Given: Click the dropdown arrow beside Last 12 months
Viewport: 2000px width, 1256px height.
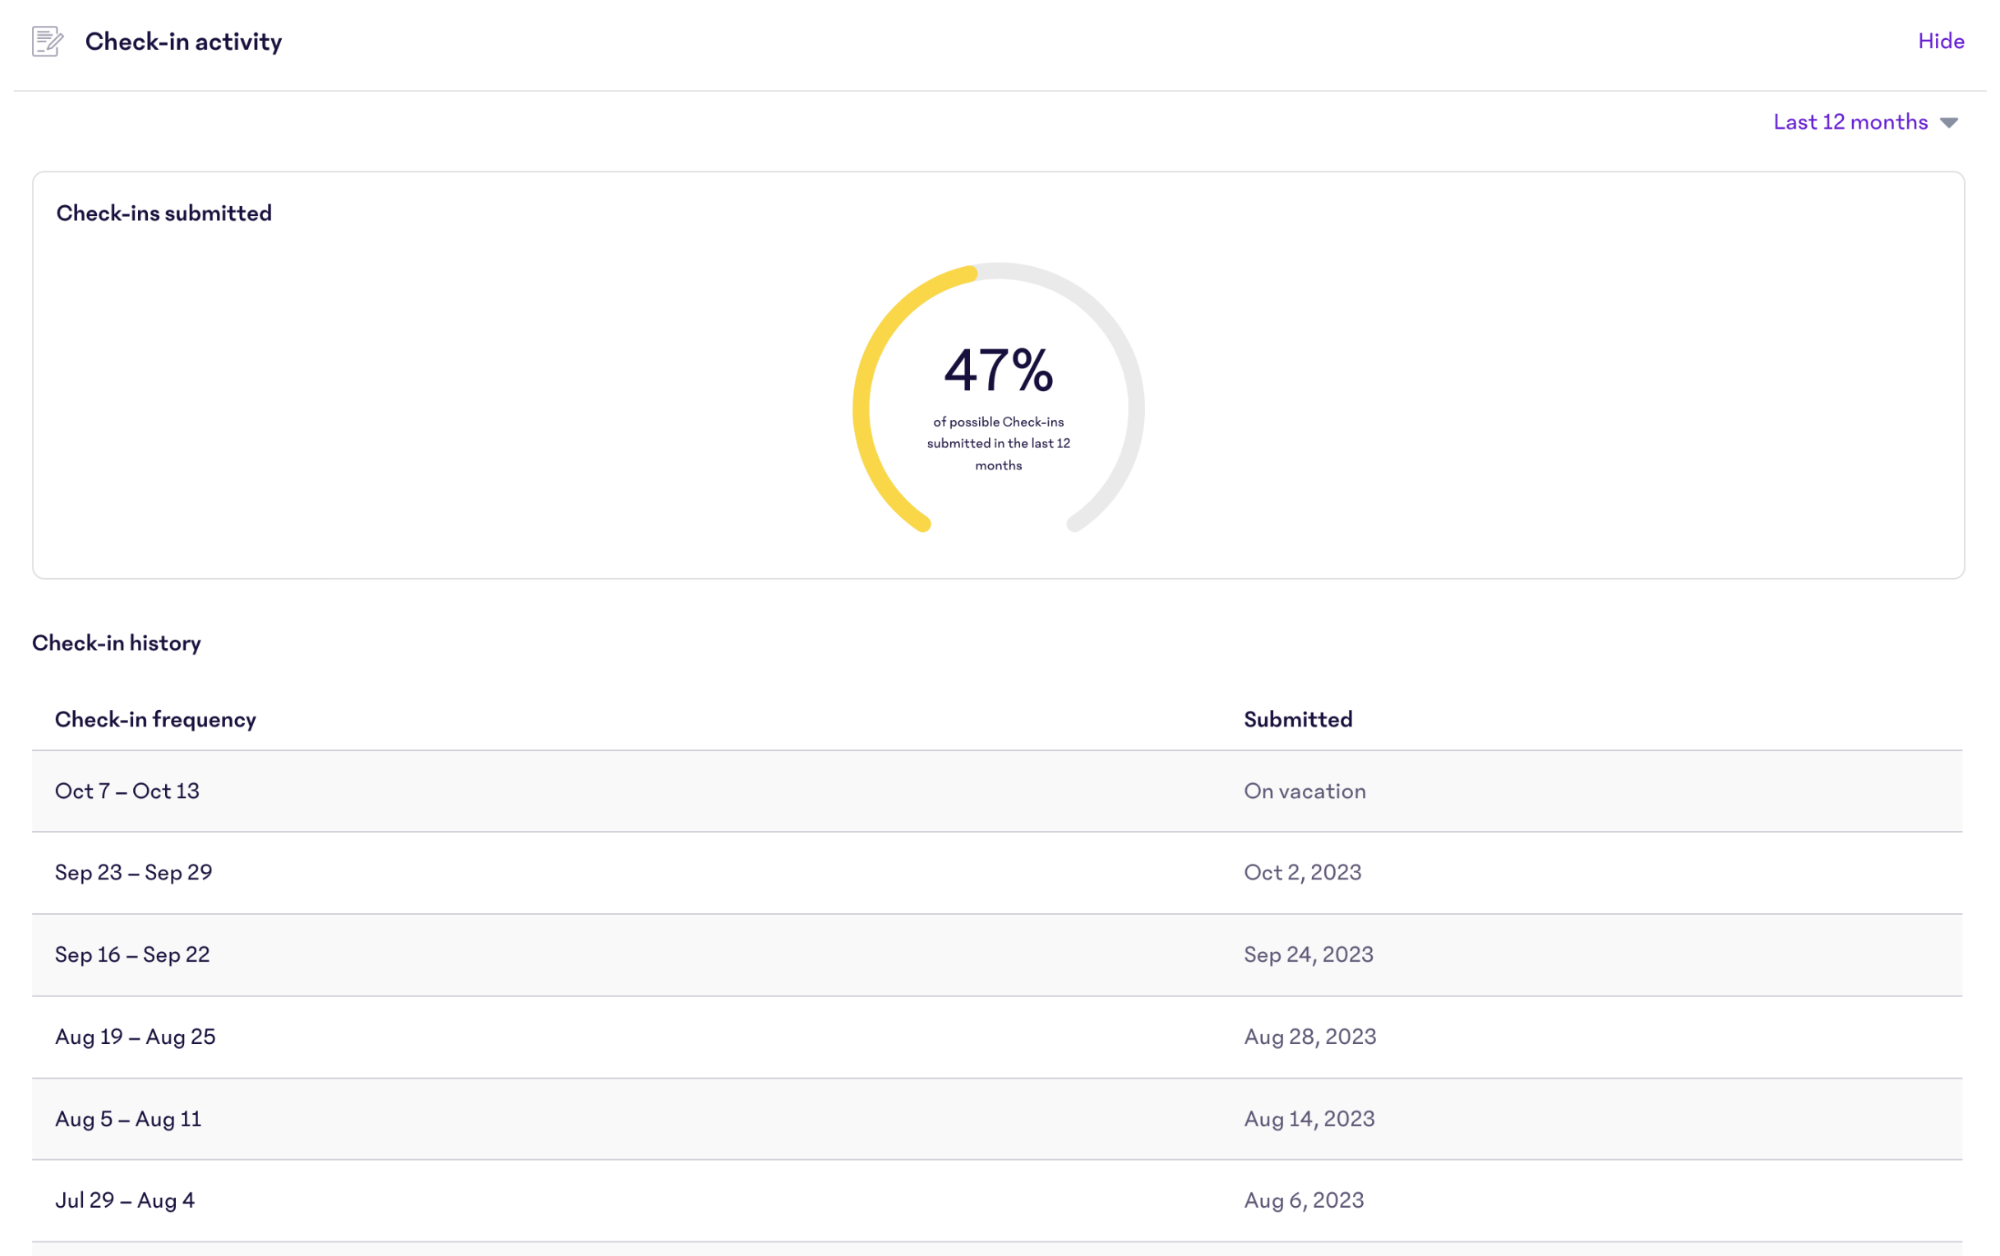Looking at the screenshot, I should pyautogui.click(x=1948, y=123).
